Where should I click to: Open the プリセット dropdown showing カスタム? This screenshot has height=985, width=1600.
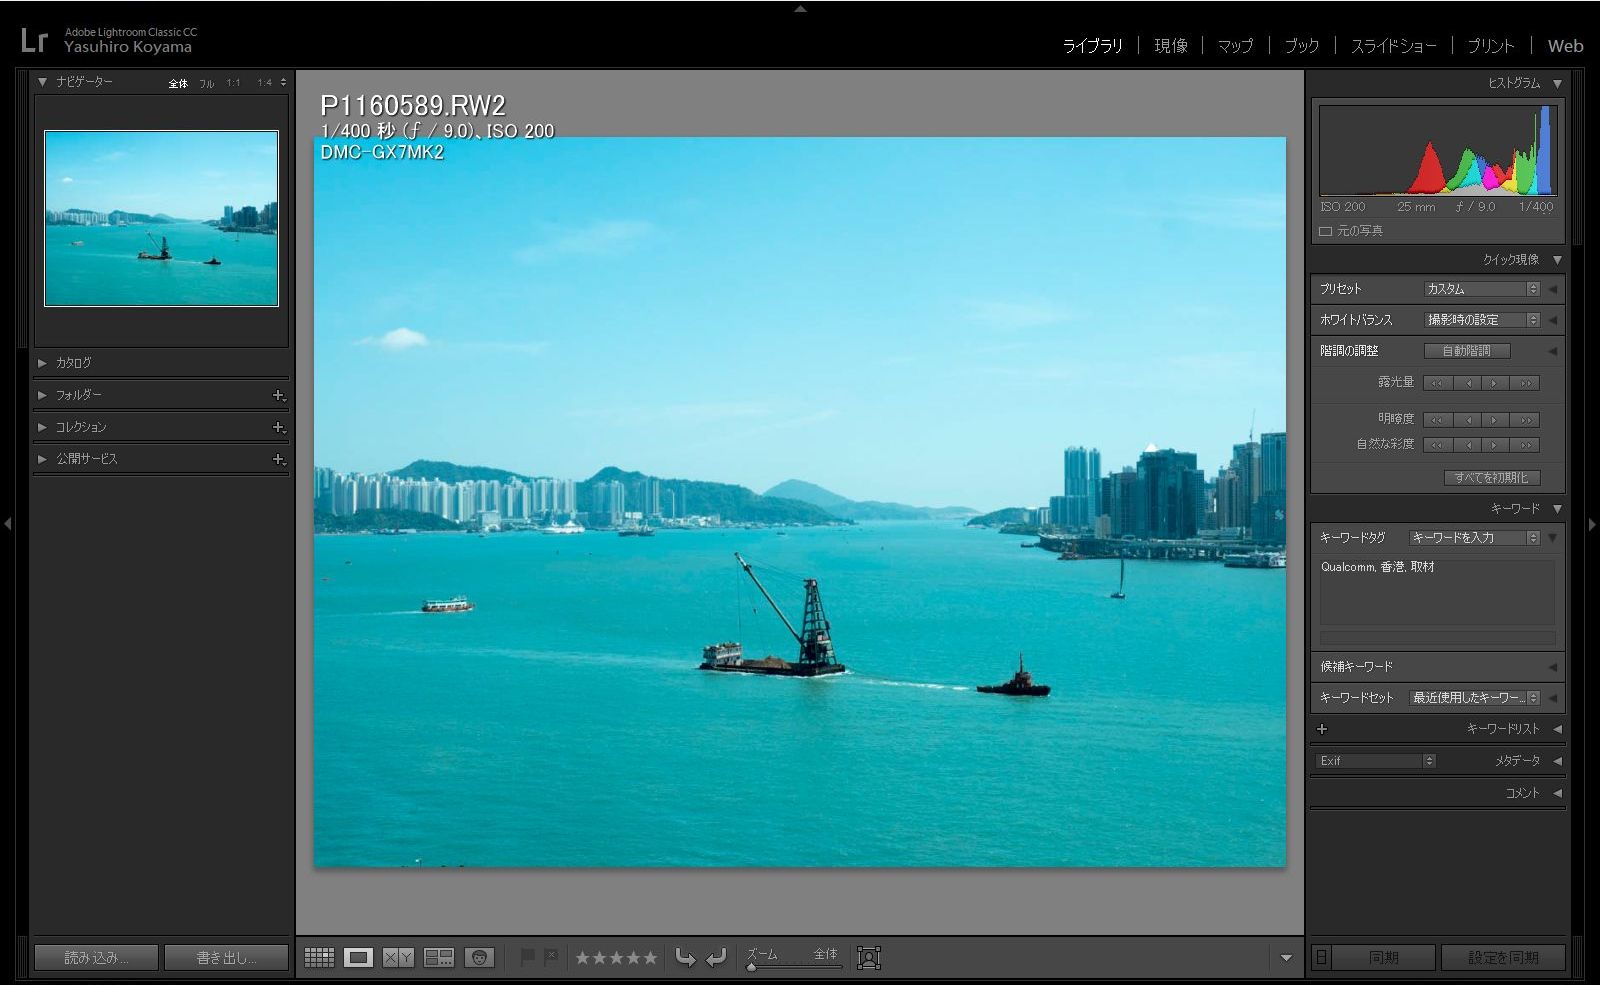[x=1482, y=288]
